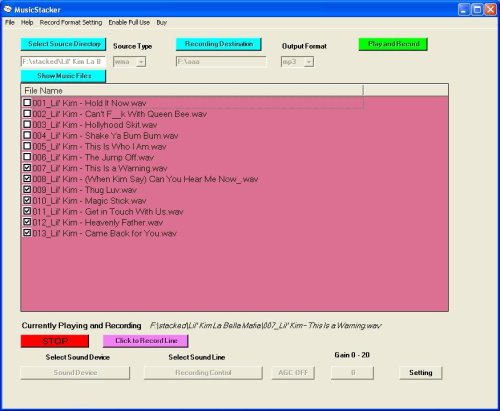This screenshot has width=500, height=411.
Task: Uncheck 013 Came Back for You.wav
Action: (27, 233)
